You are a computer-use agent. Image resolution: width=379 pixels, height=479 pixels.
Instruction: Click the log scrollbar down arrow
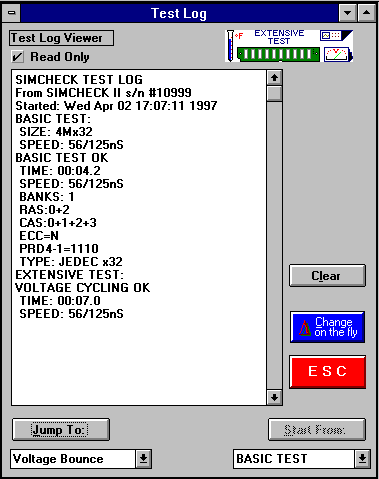[274, 397]
